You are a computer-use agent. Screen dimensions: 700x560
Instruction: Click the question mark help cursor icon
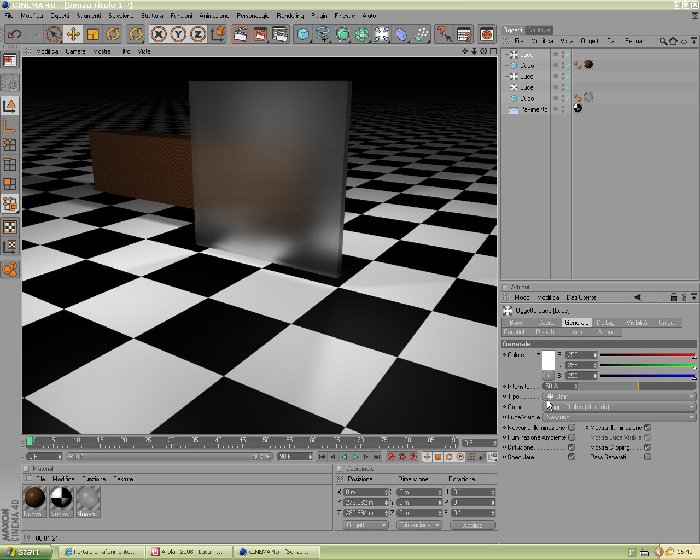(x=444, y=34)
